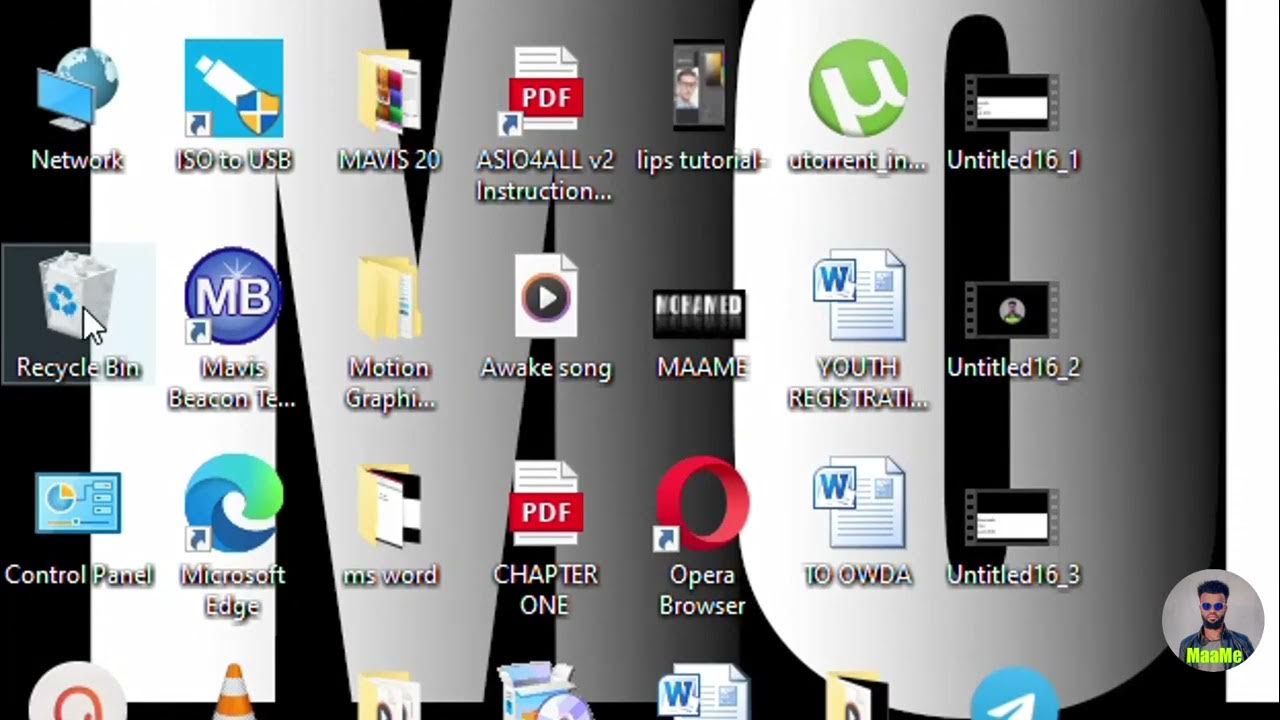Click the "Untitled16_2" file name text
1280x720 pixels.
(x=1013, y=368)
